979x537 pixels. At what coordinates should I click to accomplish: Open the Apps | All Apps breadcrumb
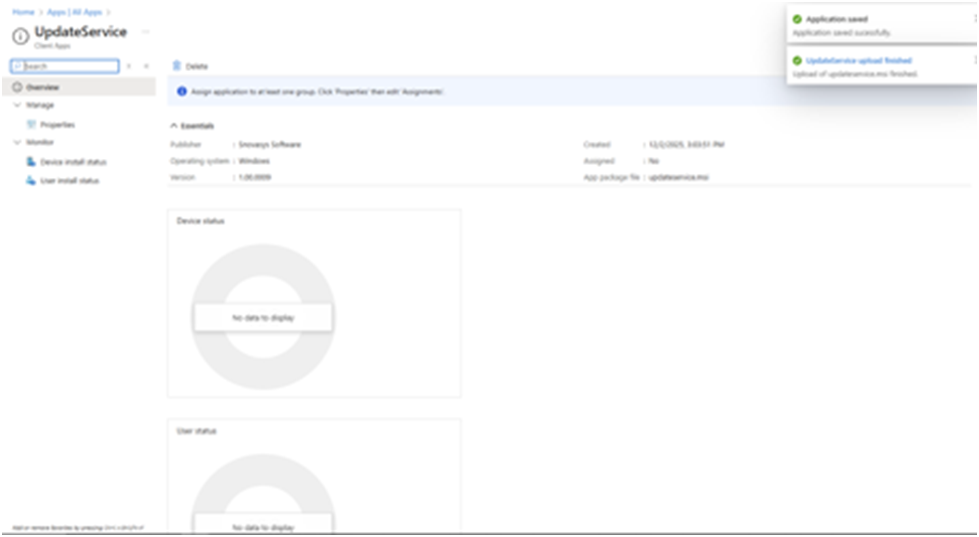pos(75,12)
